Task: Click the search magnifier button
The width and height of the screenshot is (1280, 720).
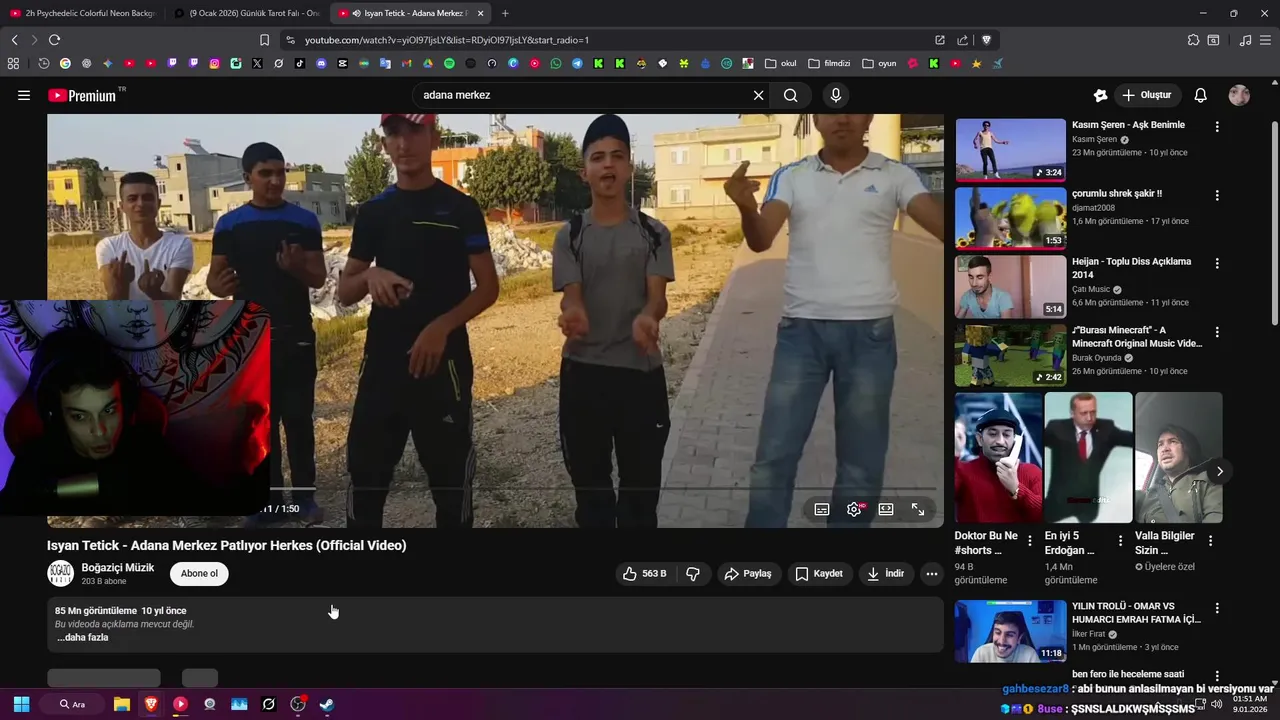Action: pos(791,95)
